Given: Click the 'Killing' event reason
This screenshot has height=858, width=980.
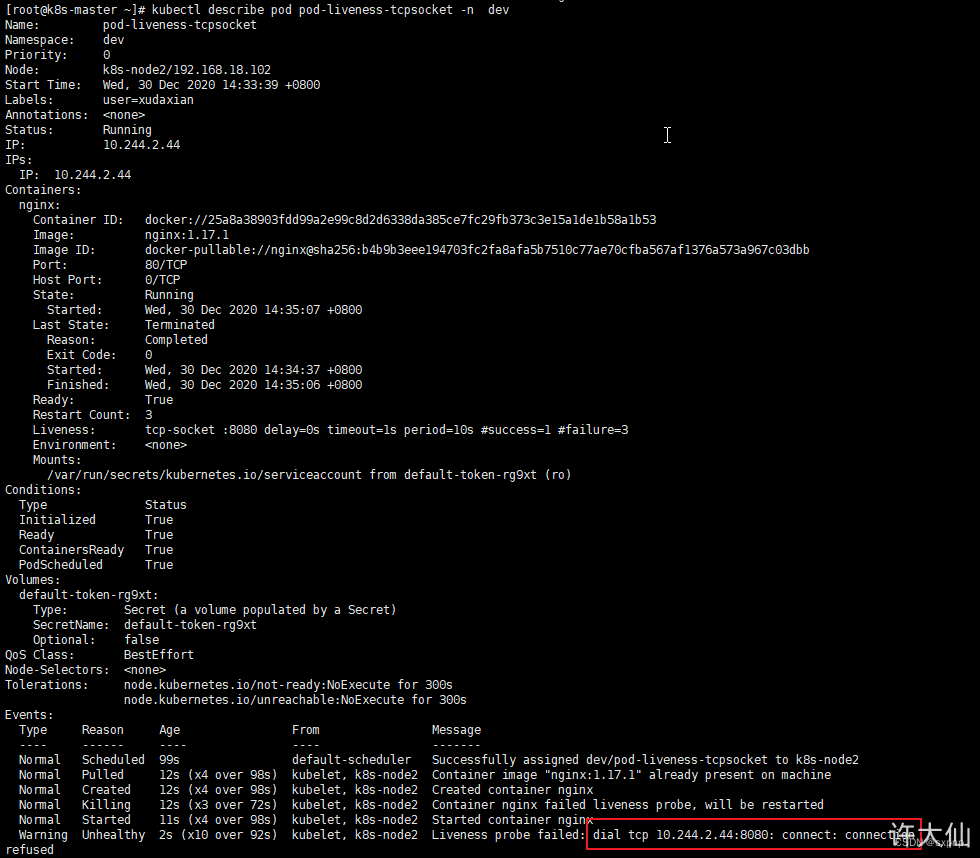Looking at the screenshot, I should coord(106,805).
